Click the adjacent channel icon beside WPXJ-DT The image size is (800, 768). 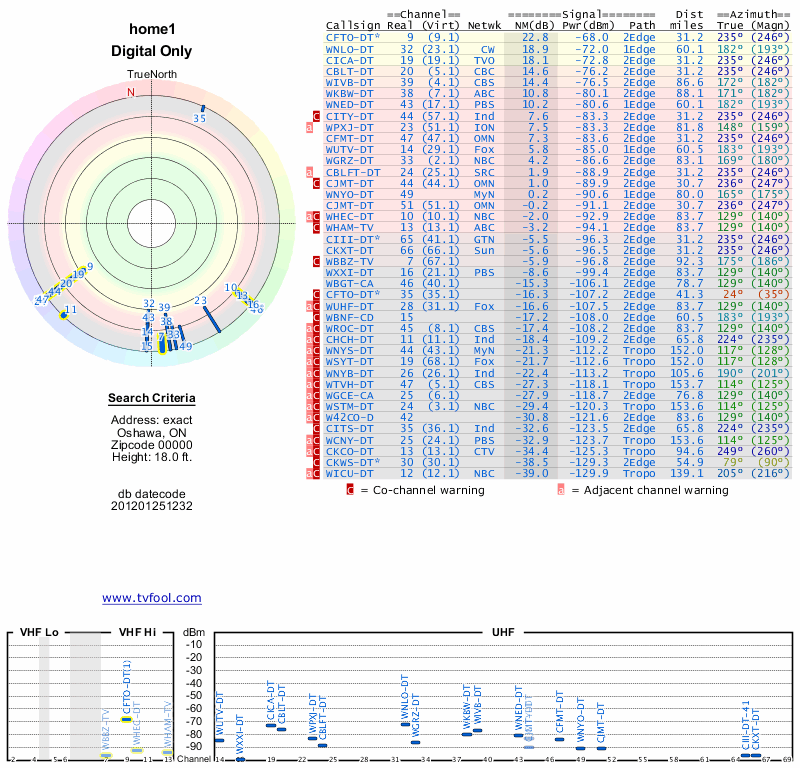click(x=309, y=128)
